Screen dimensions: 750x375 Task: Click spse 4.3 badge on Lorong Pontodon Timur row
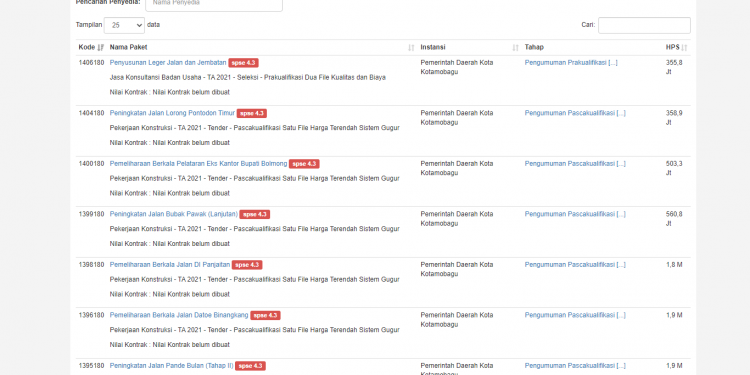[252, 113]
